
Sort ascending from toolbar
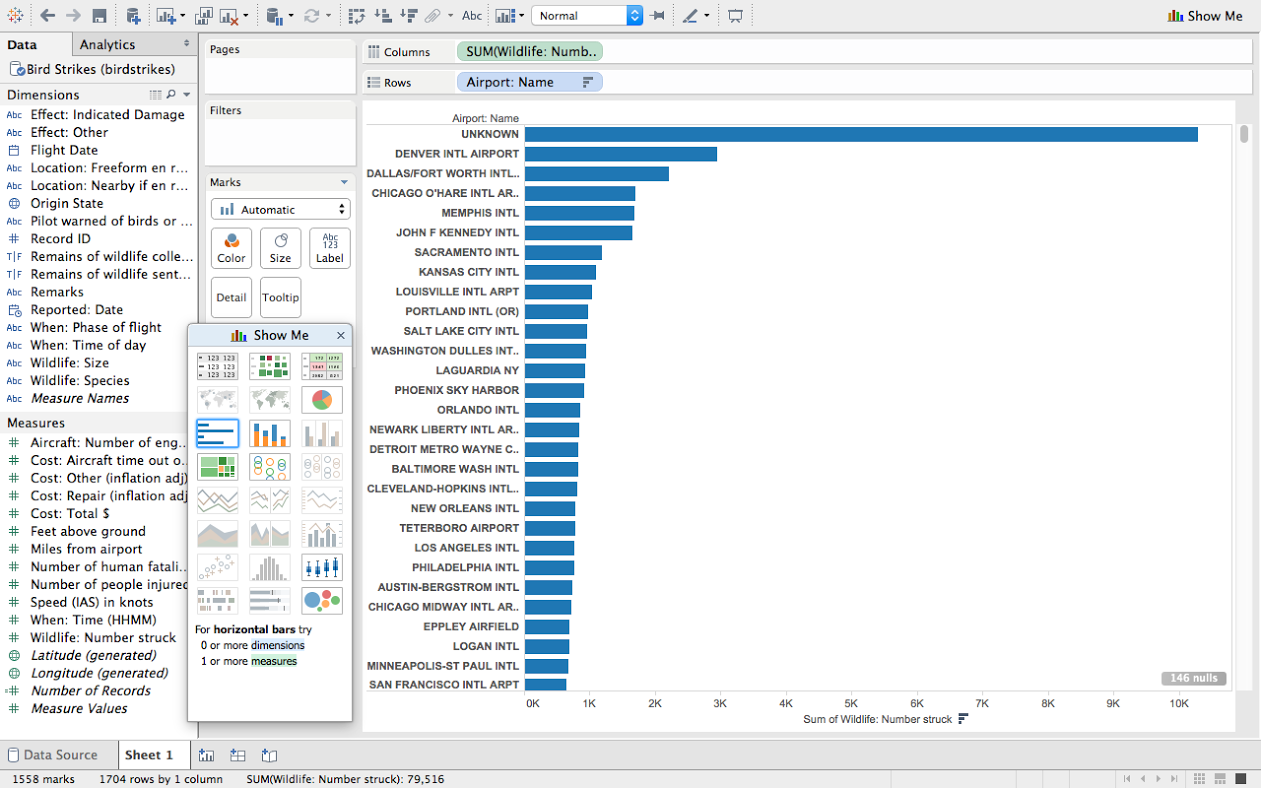click(x=383, y=16)
